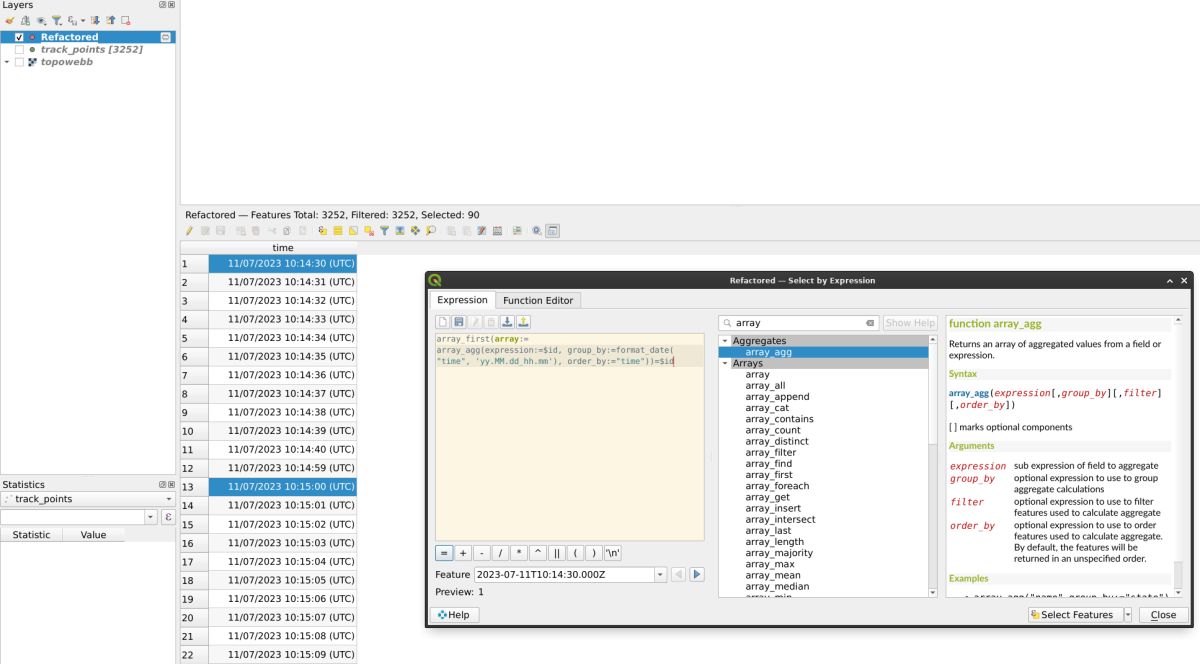1200x664 pixels.
Task: Select the Expression tab
Action: (x=463, y=300)
